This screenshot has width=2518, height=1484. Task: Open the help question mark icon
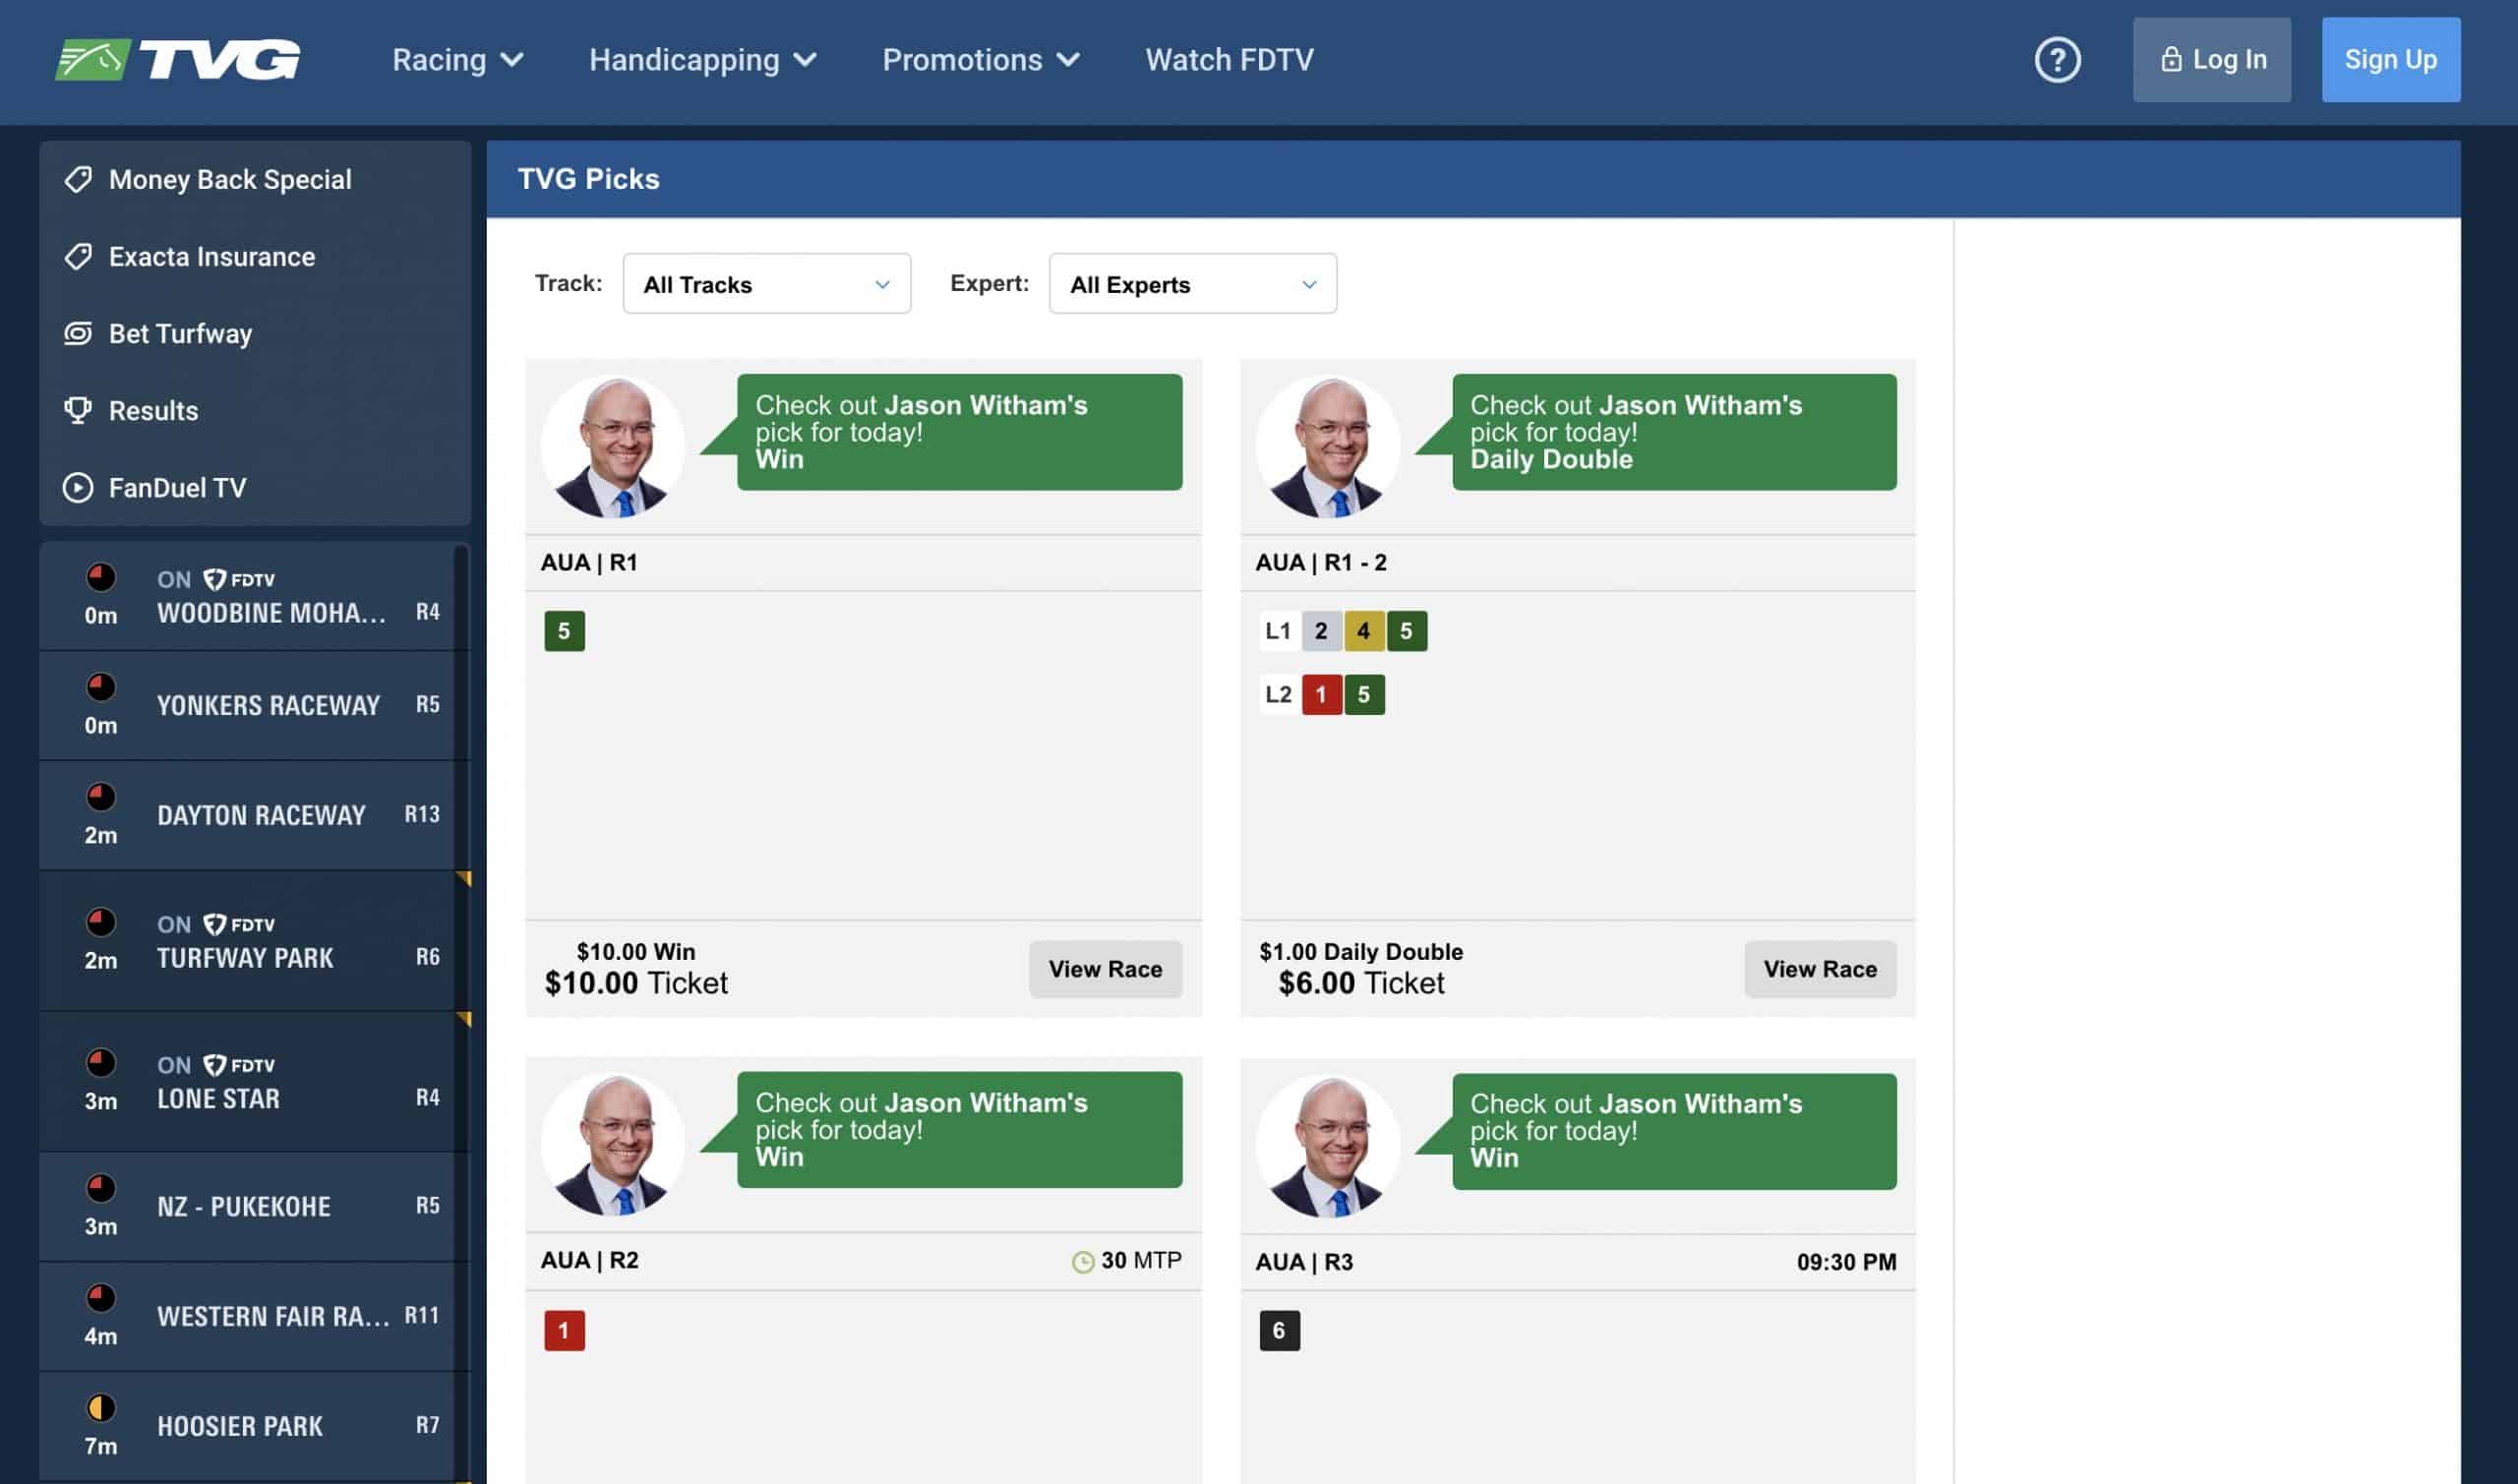click(x=2056, y=60)
